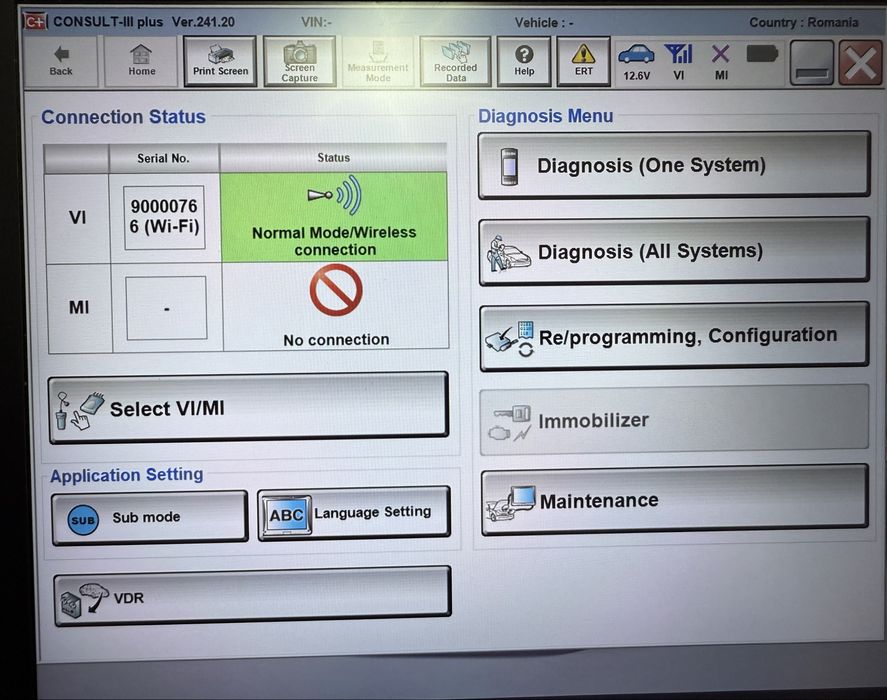
Task: Click the CONSULT-III plus app logo
Action: [x=35, y=22]
